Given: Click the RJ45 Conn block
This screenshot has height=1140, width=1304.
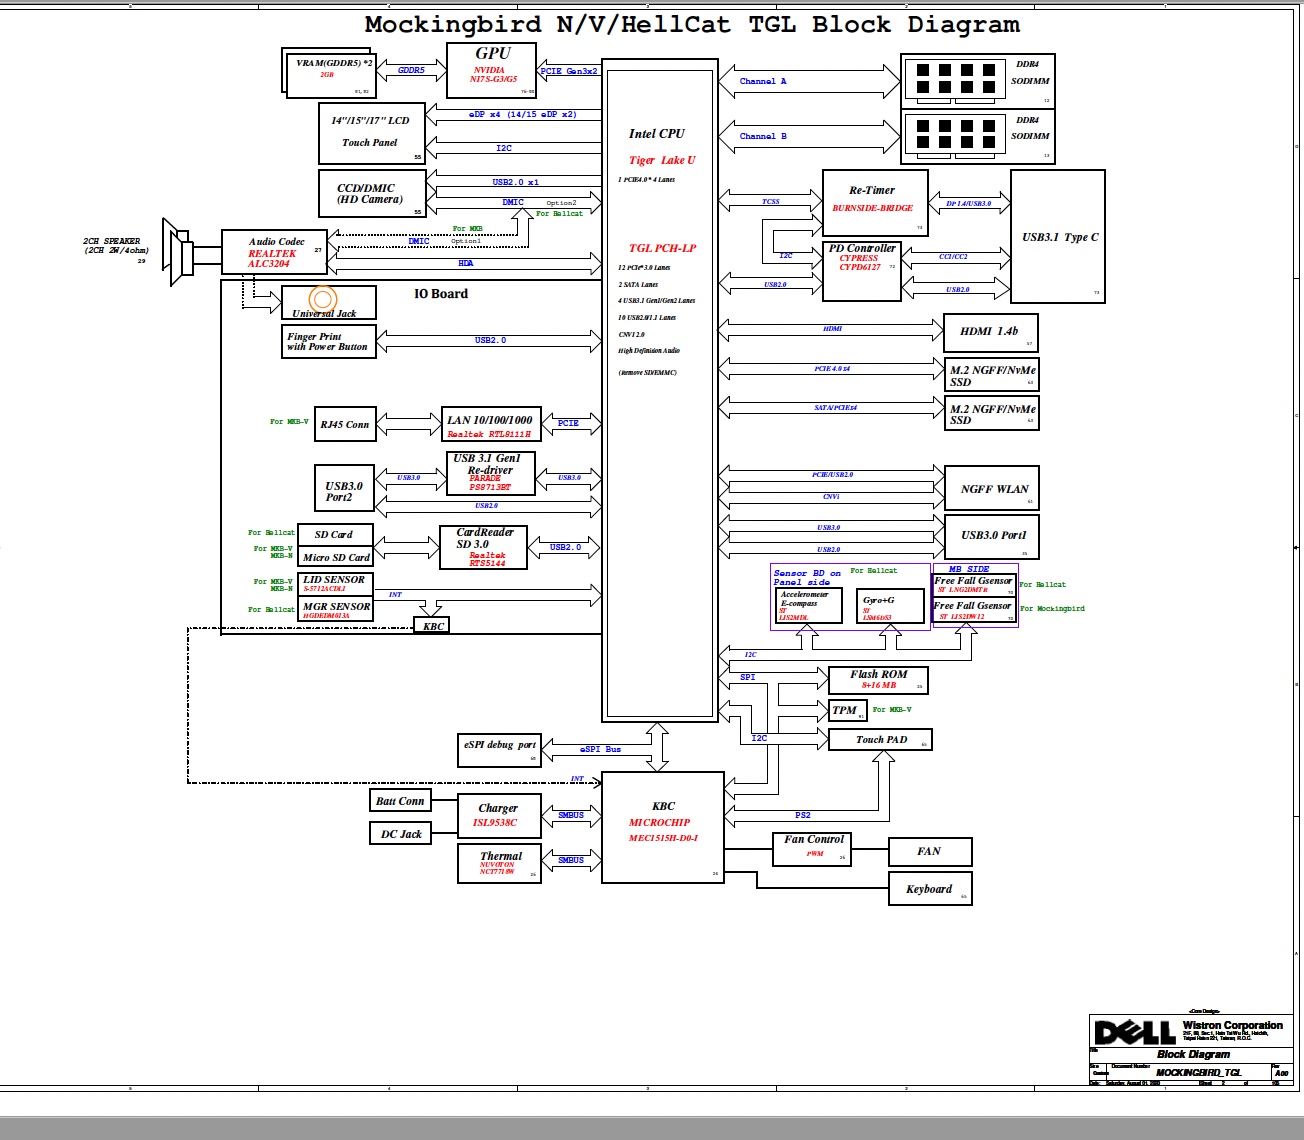Looking at the screenshot, I should [344, 424].
